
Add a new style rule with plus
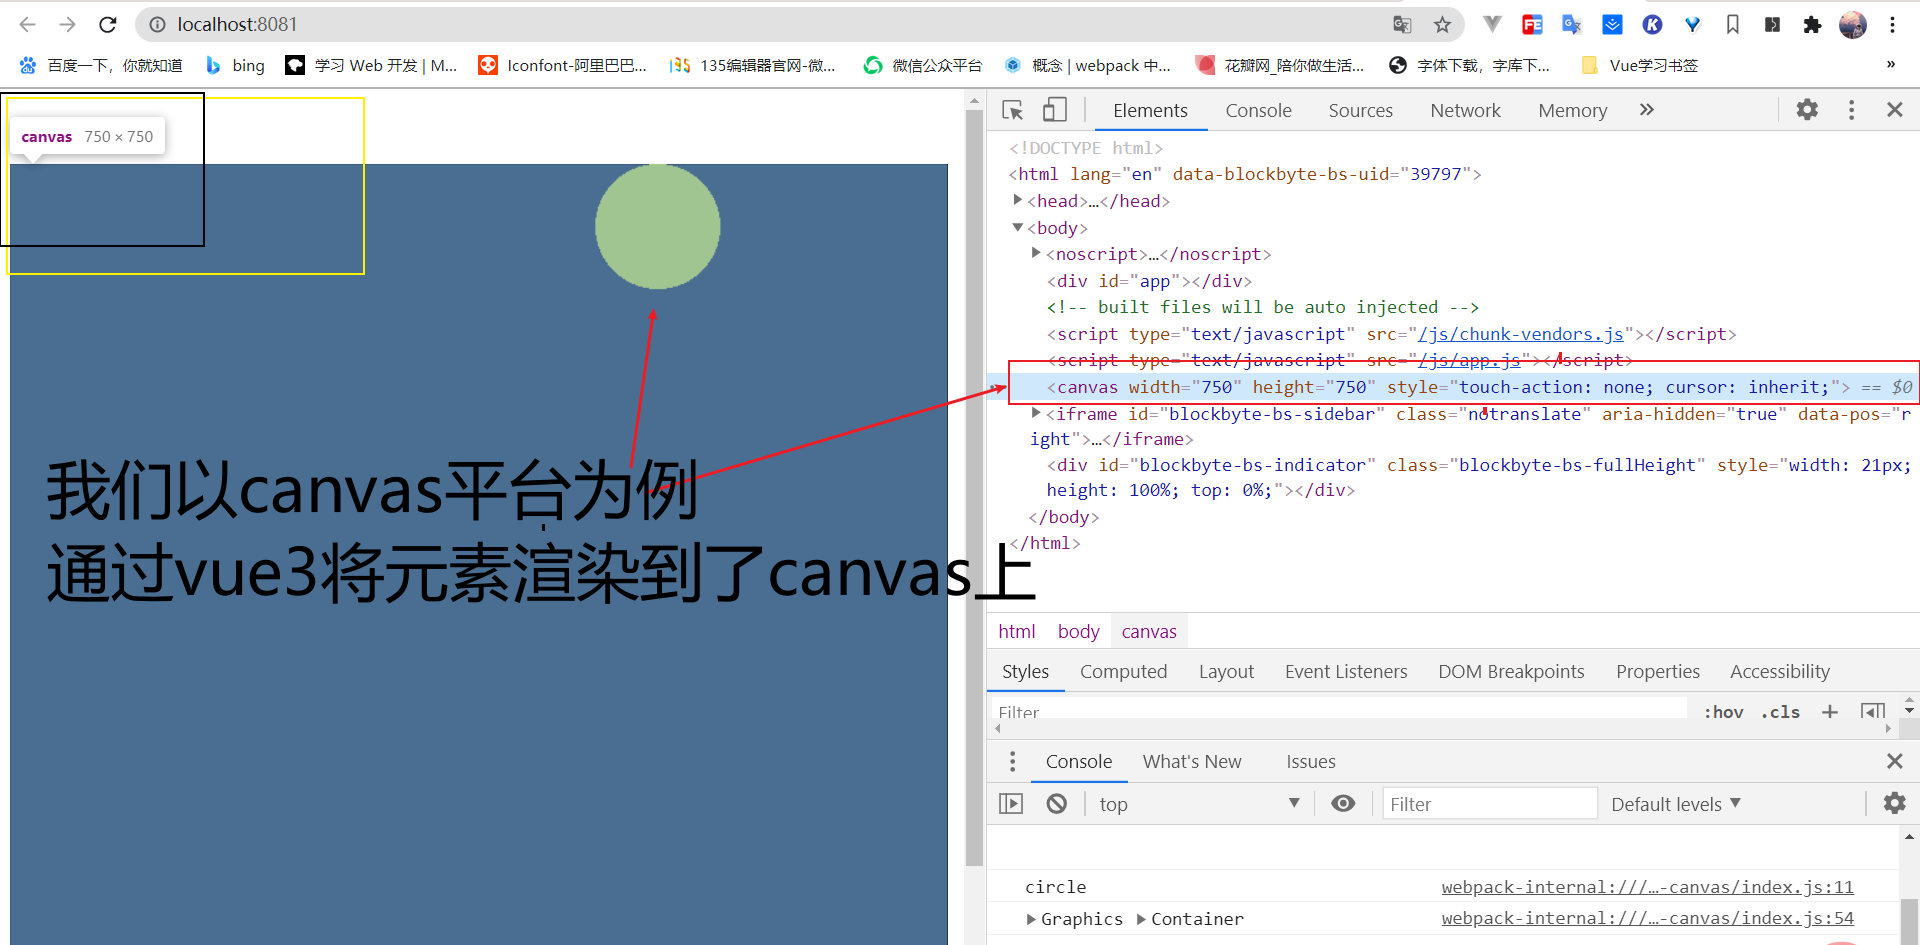[1829, 712]
